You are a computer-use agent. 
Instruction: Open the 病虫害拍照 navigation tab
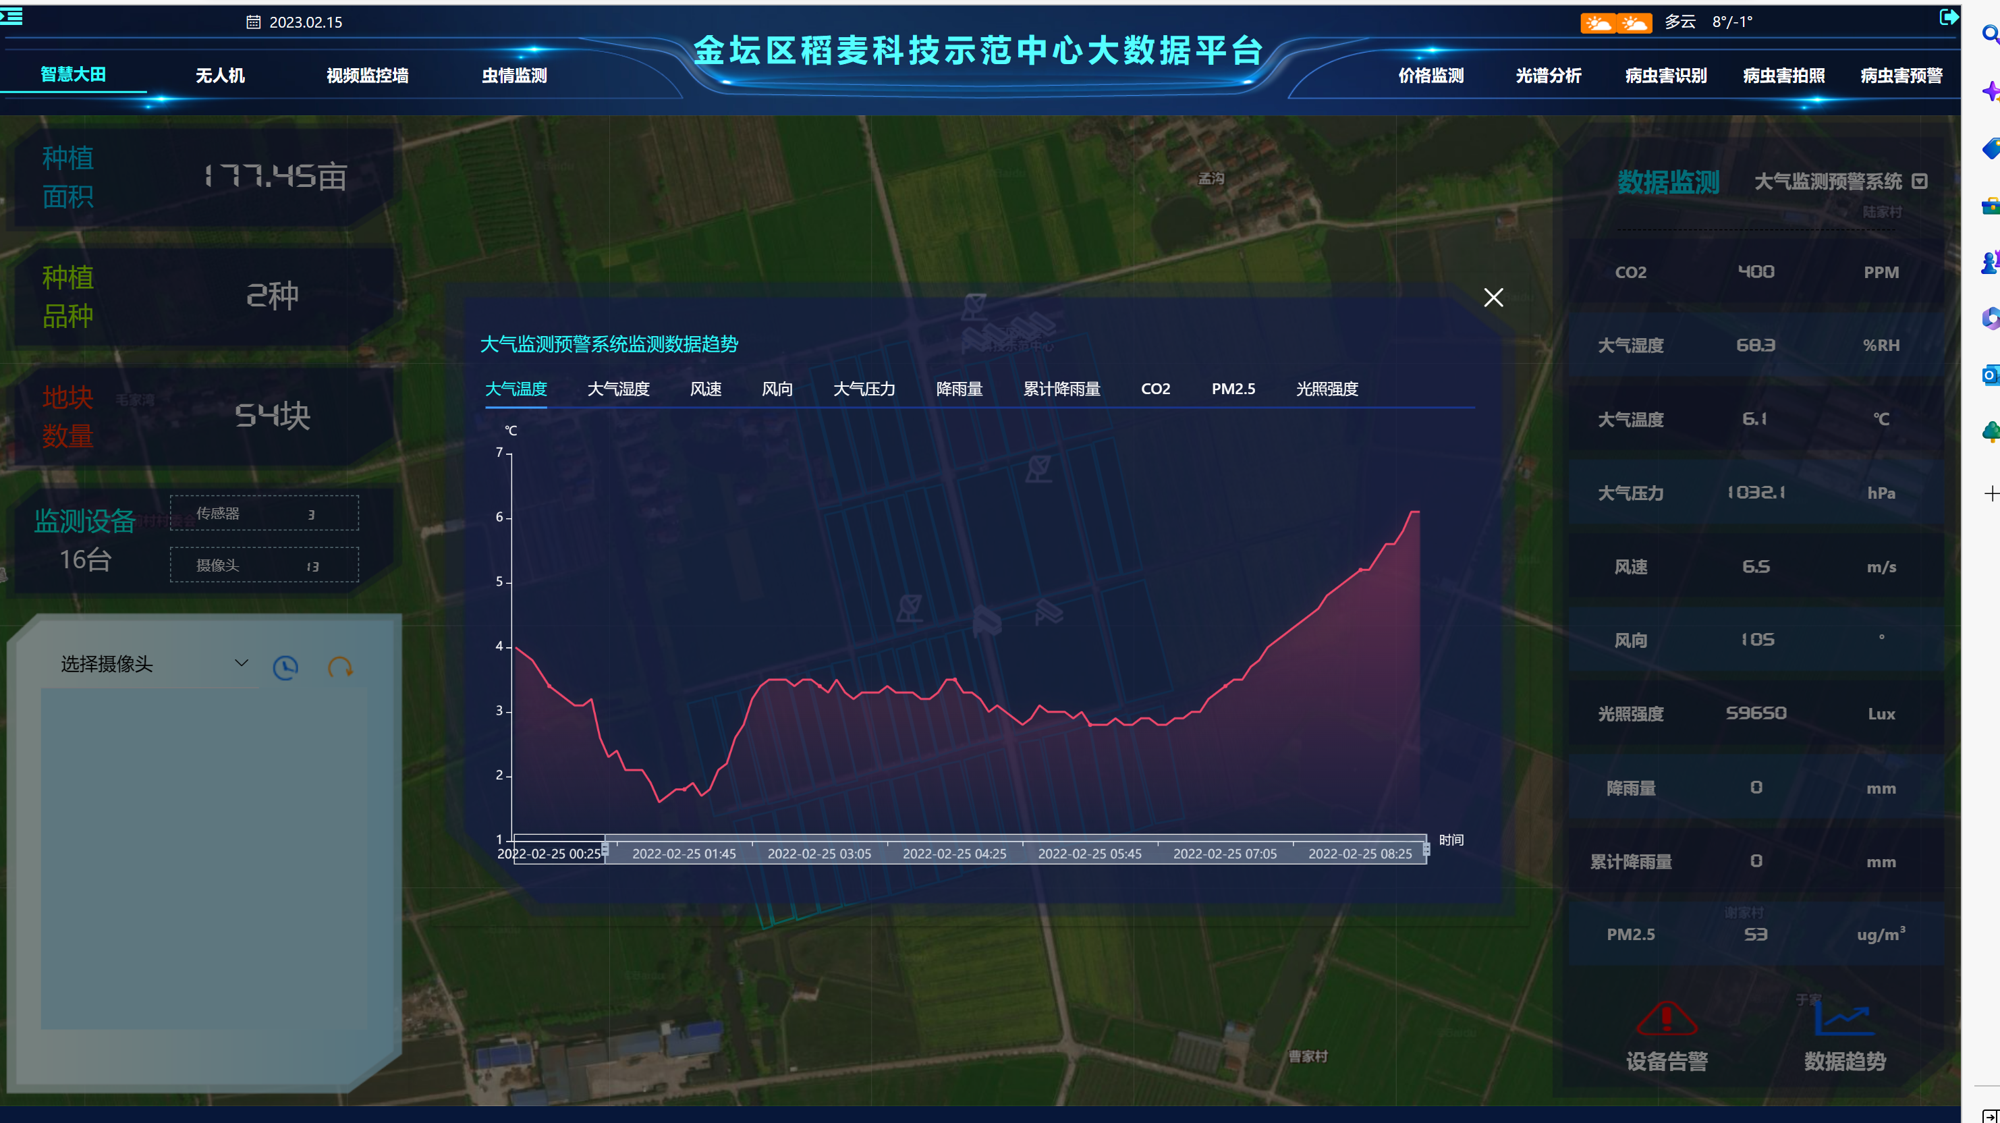pos(1784,75)
